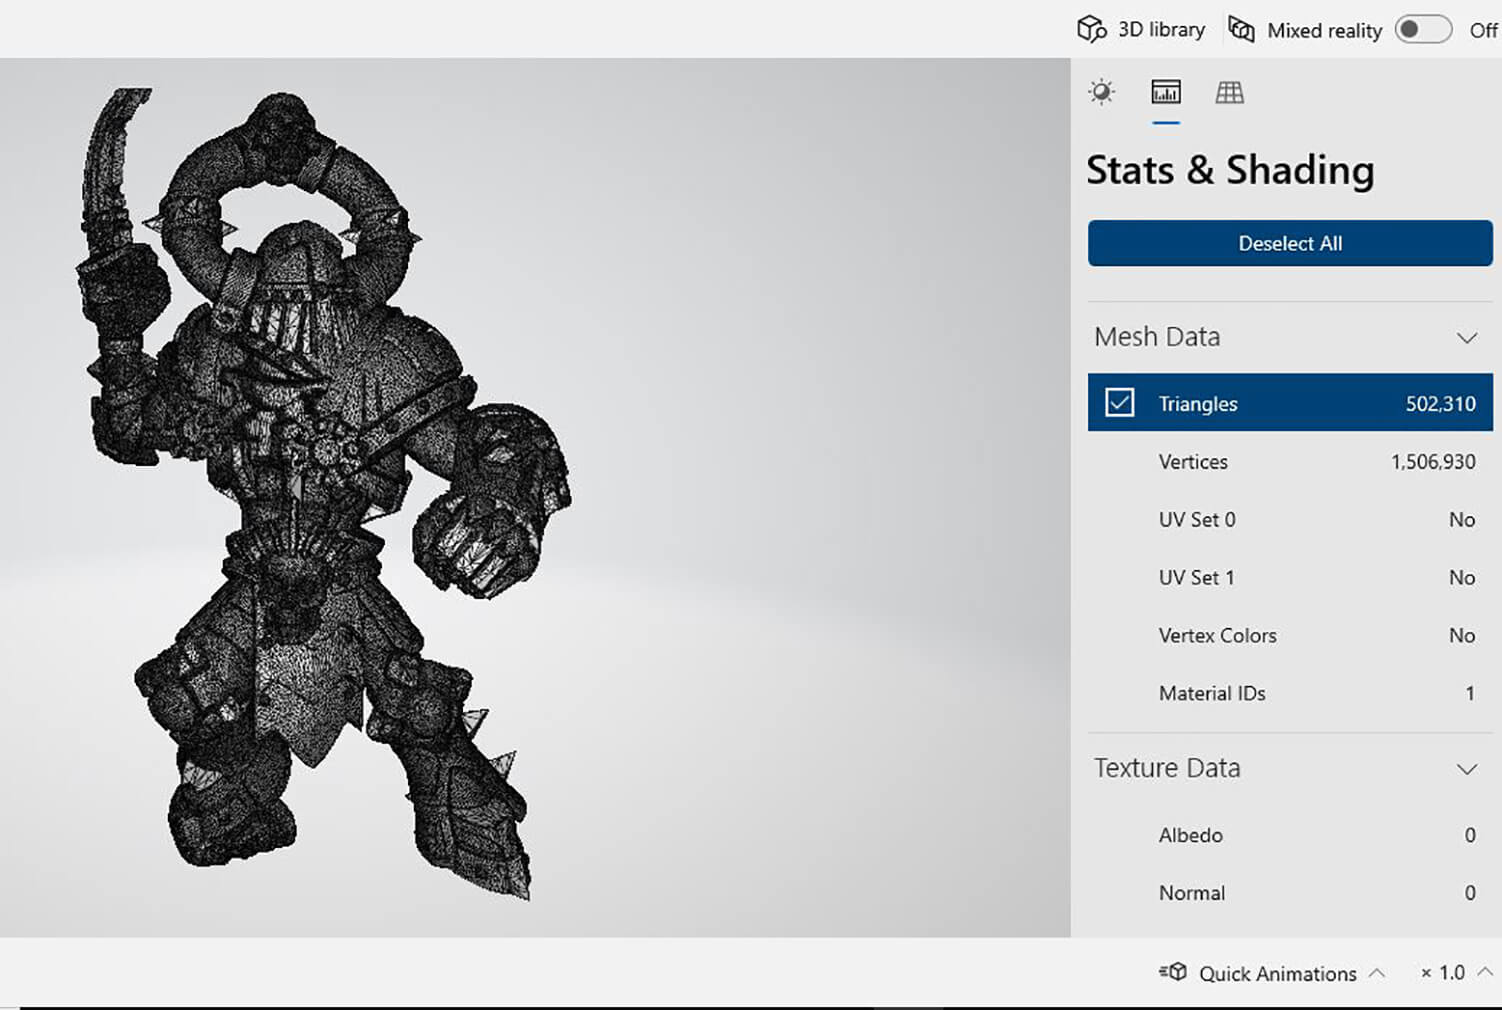Screen dimensions: 1502x1010
Task: Uncheck the Triangles checkbox
Action: point(1119,403)
